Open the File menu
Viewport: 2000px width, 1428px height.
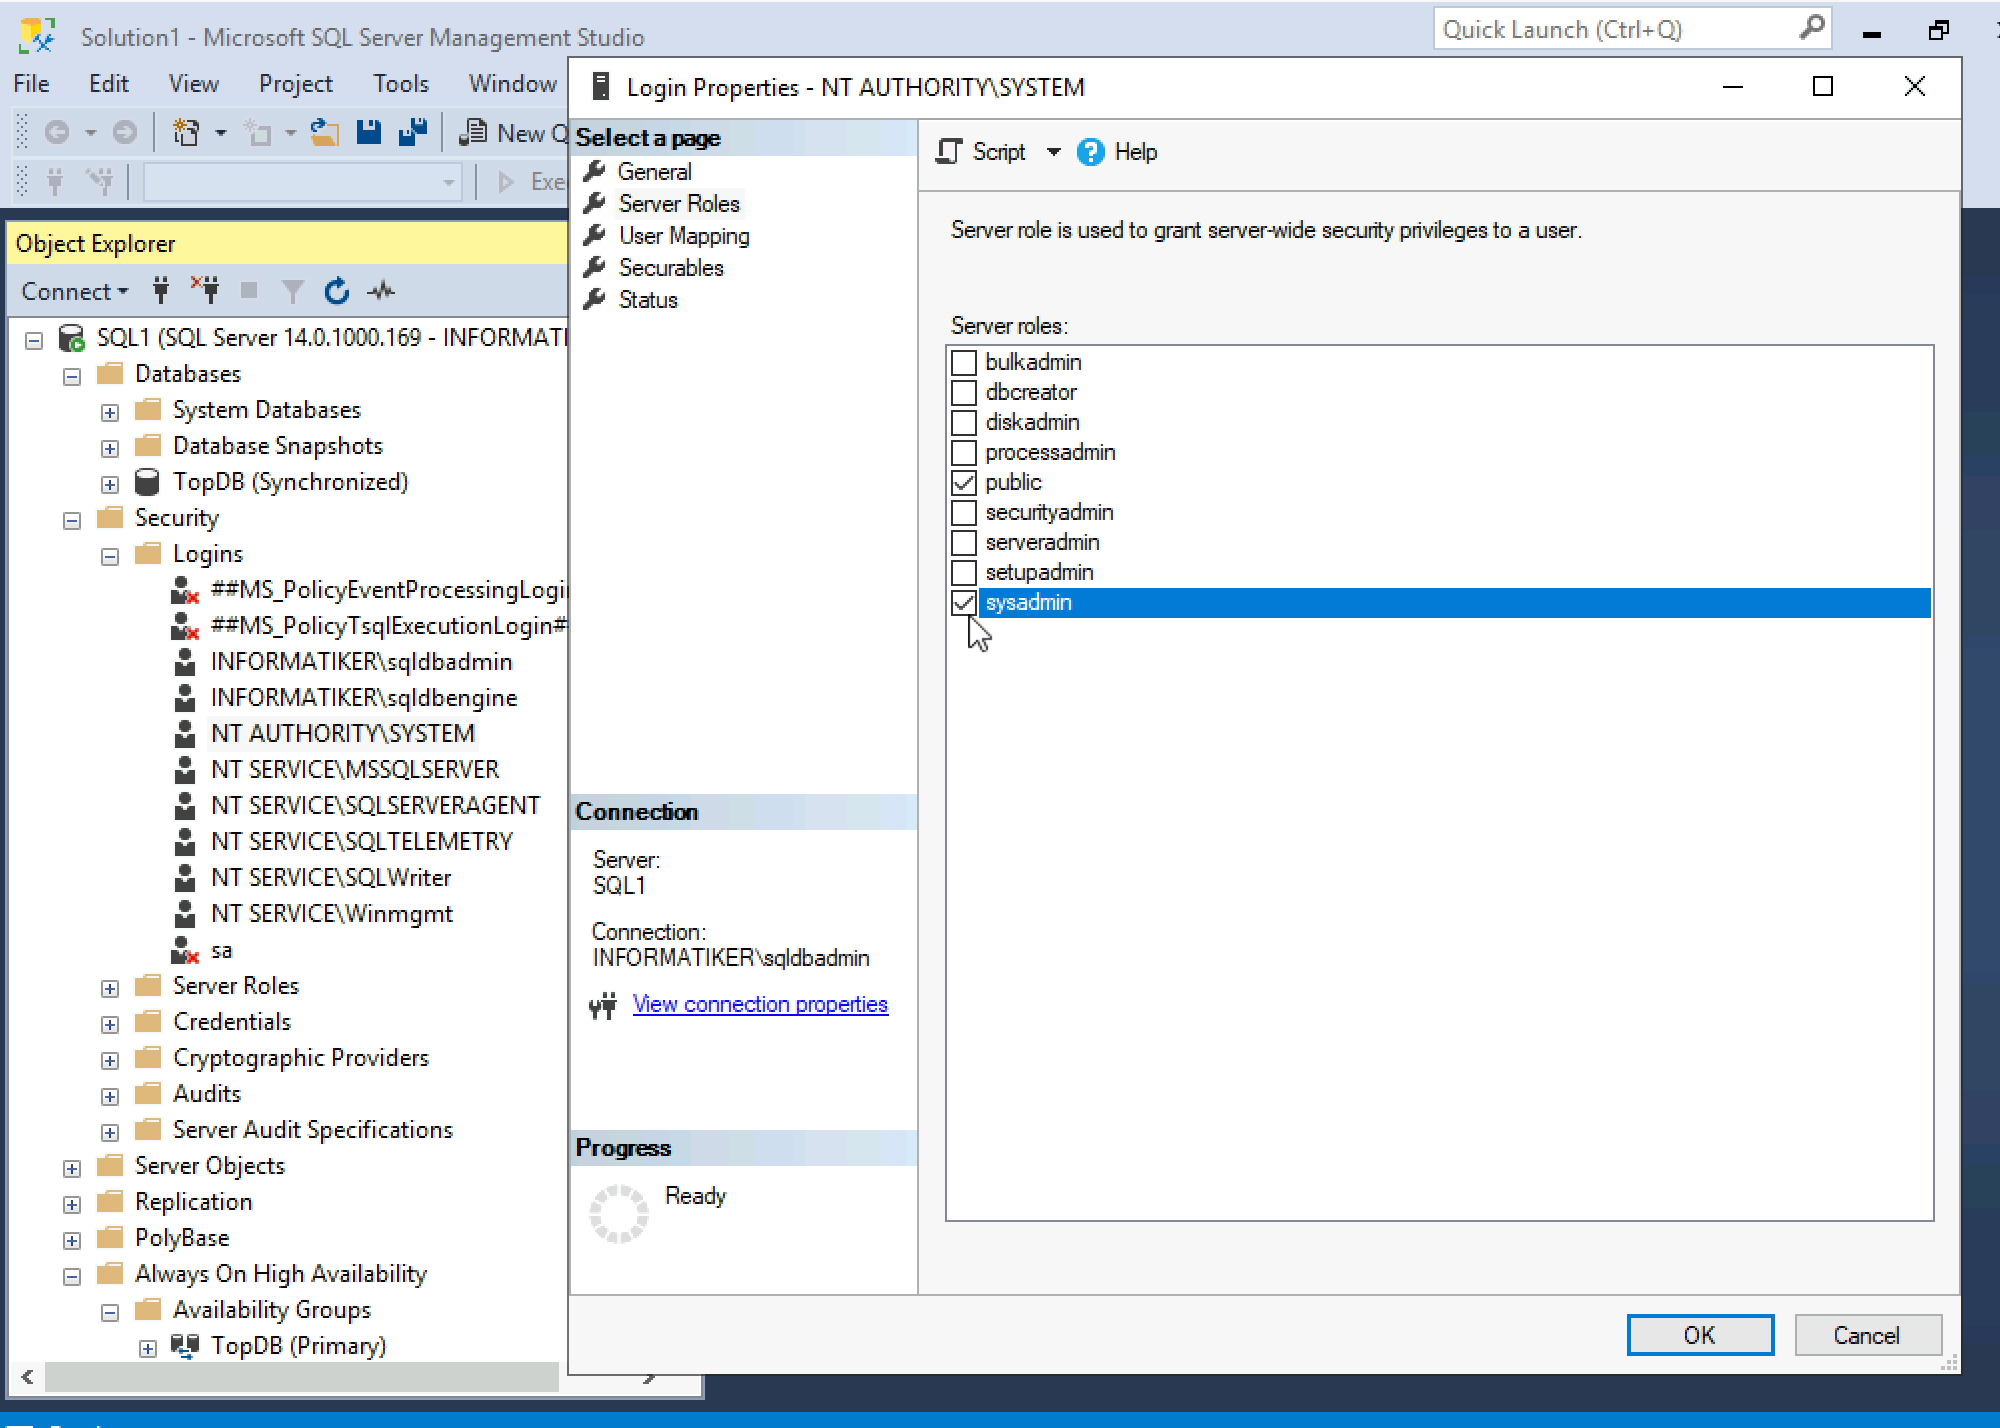pyautogui.click(x=32, y=84)
